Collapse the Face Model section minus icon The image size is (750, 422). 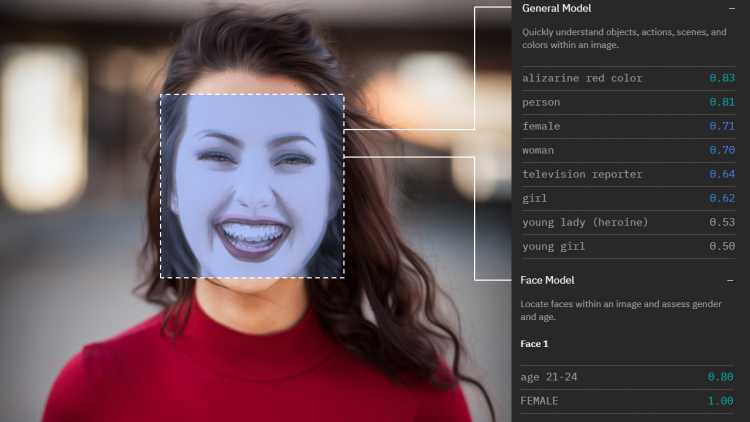tap(730, 280)
